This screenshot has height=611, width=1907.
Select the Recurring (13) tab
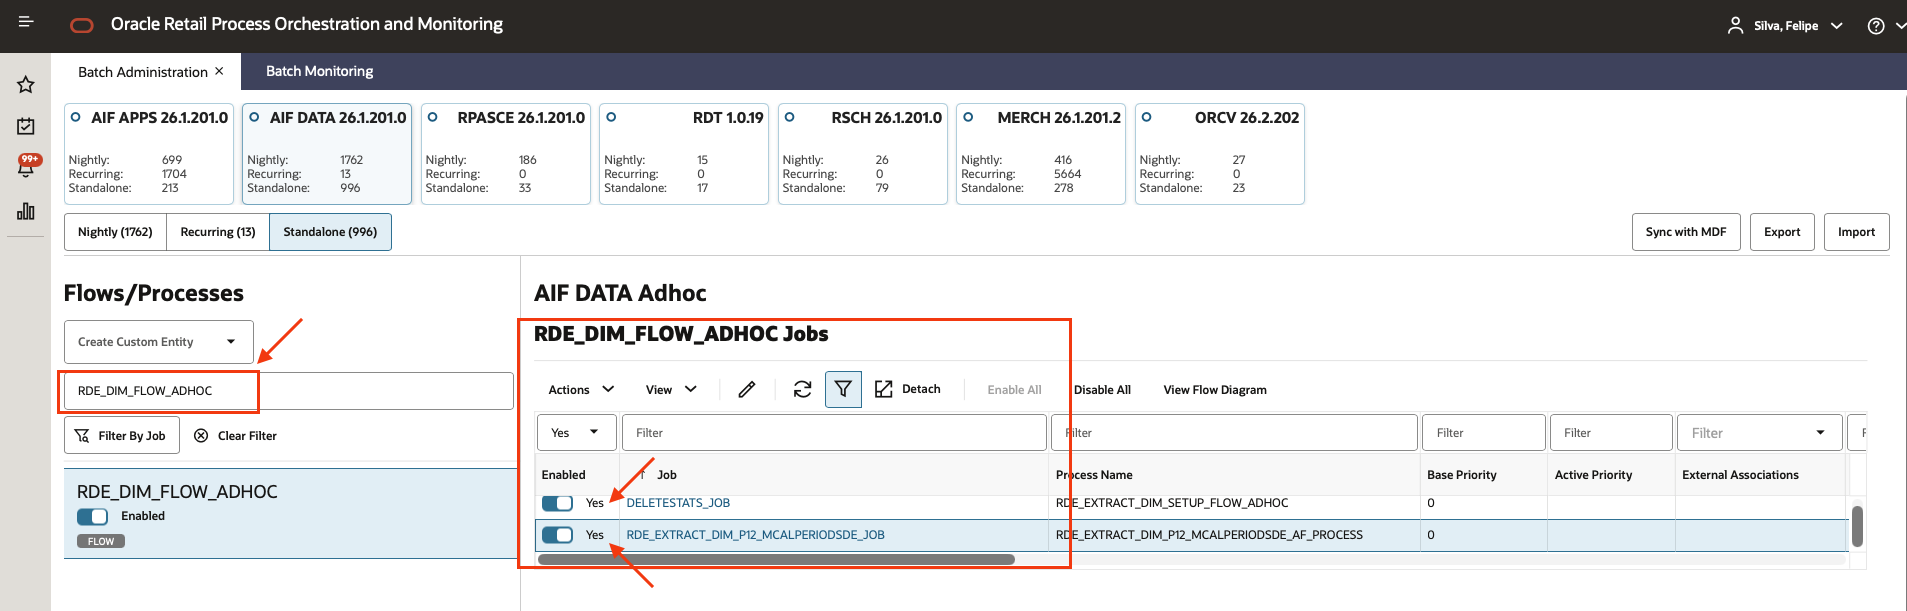pos(218,232)
